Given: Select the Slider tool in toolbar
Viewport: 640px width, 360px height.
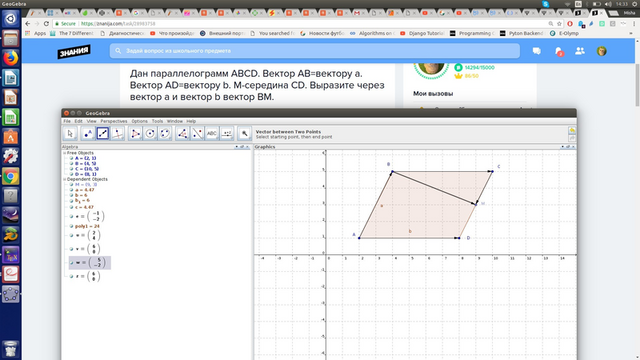Looking at the screenshot, I should [227, 133].
